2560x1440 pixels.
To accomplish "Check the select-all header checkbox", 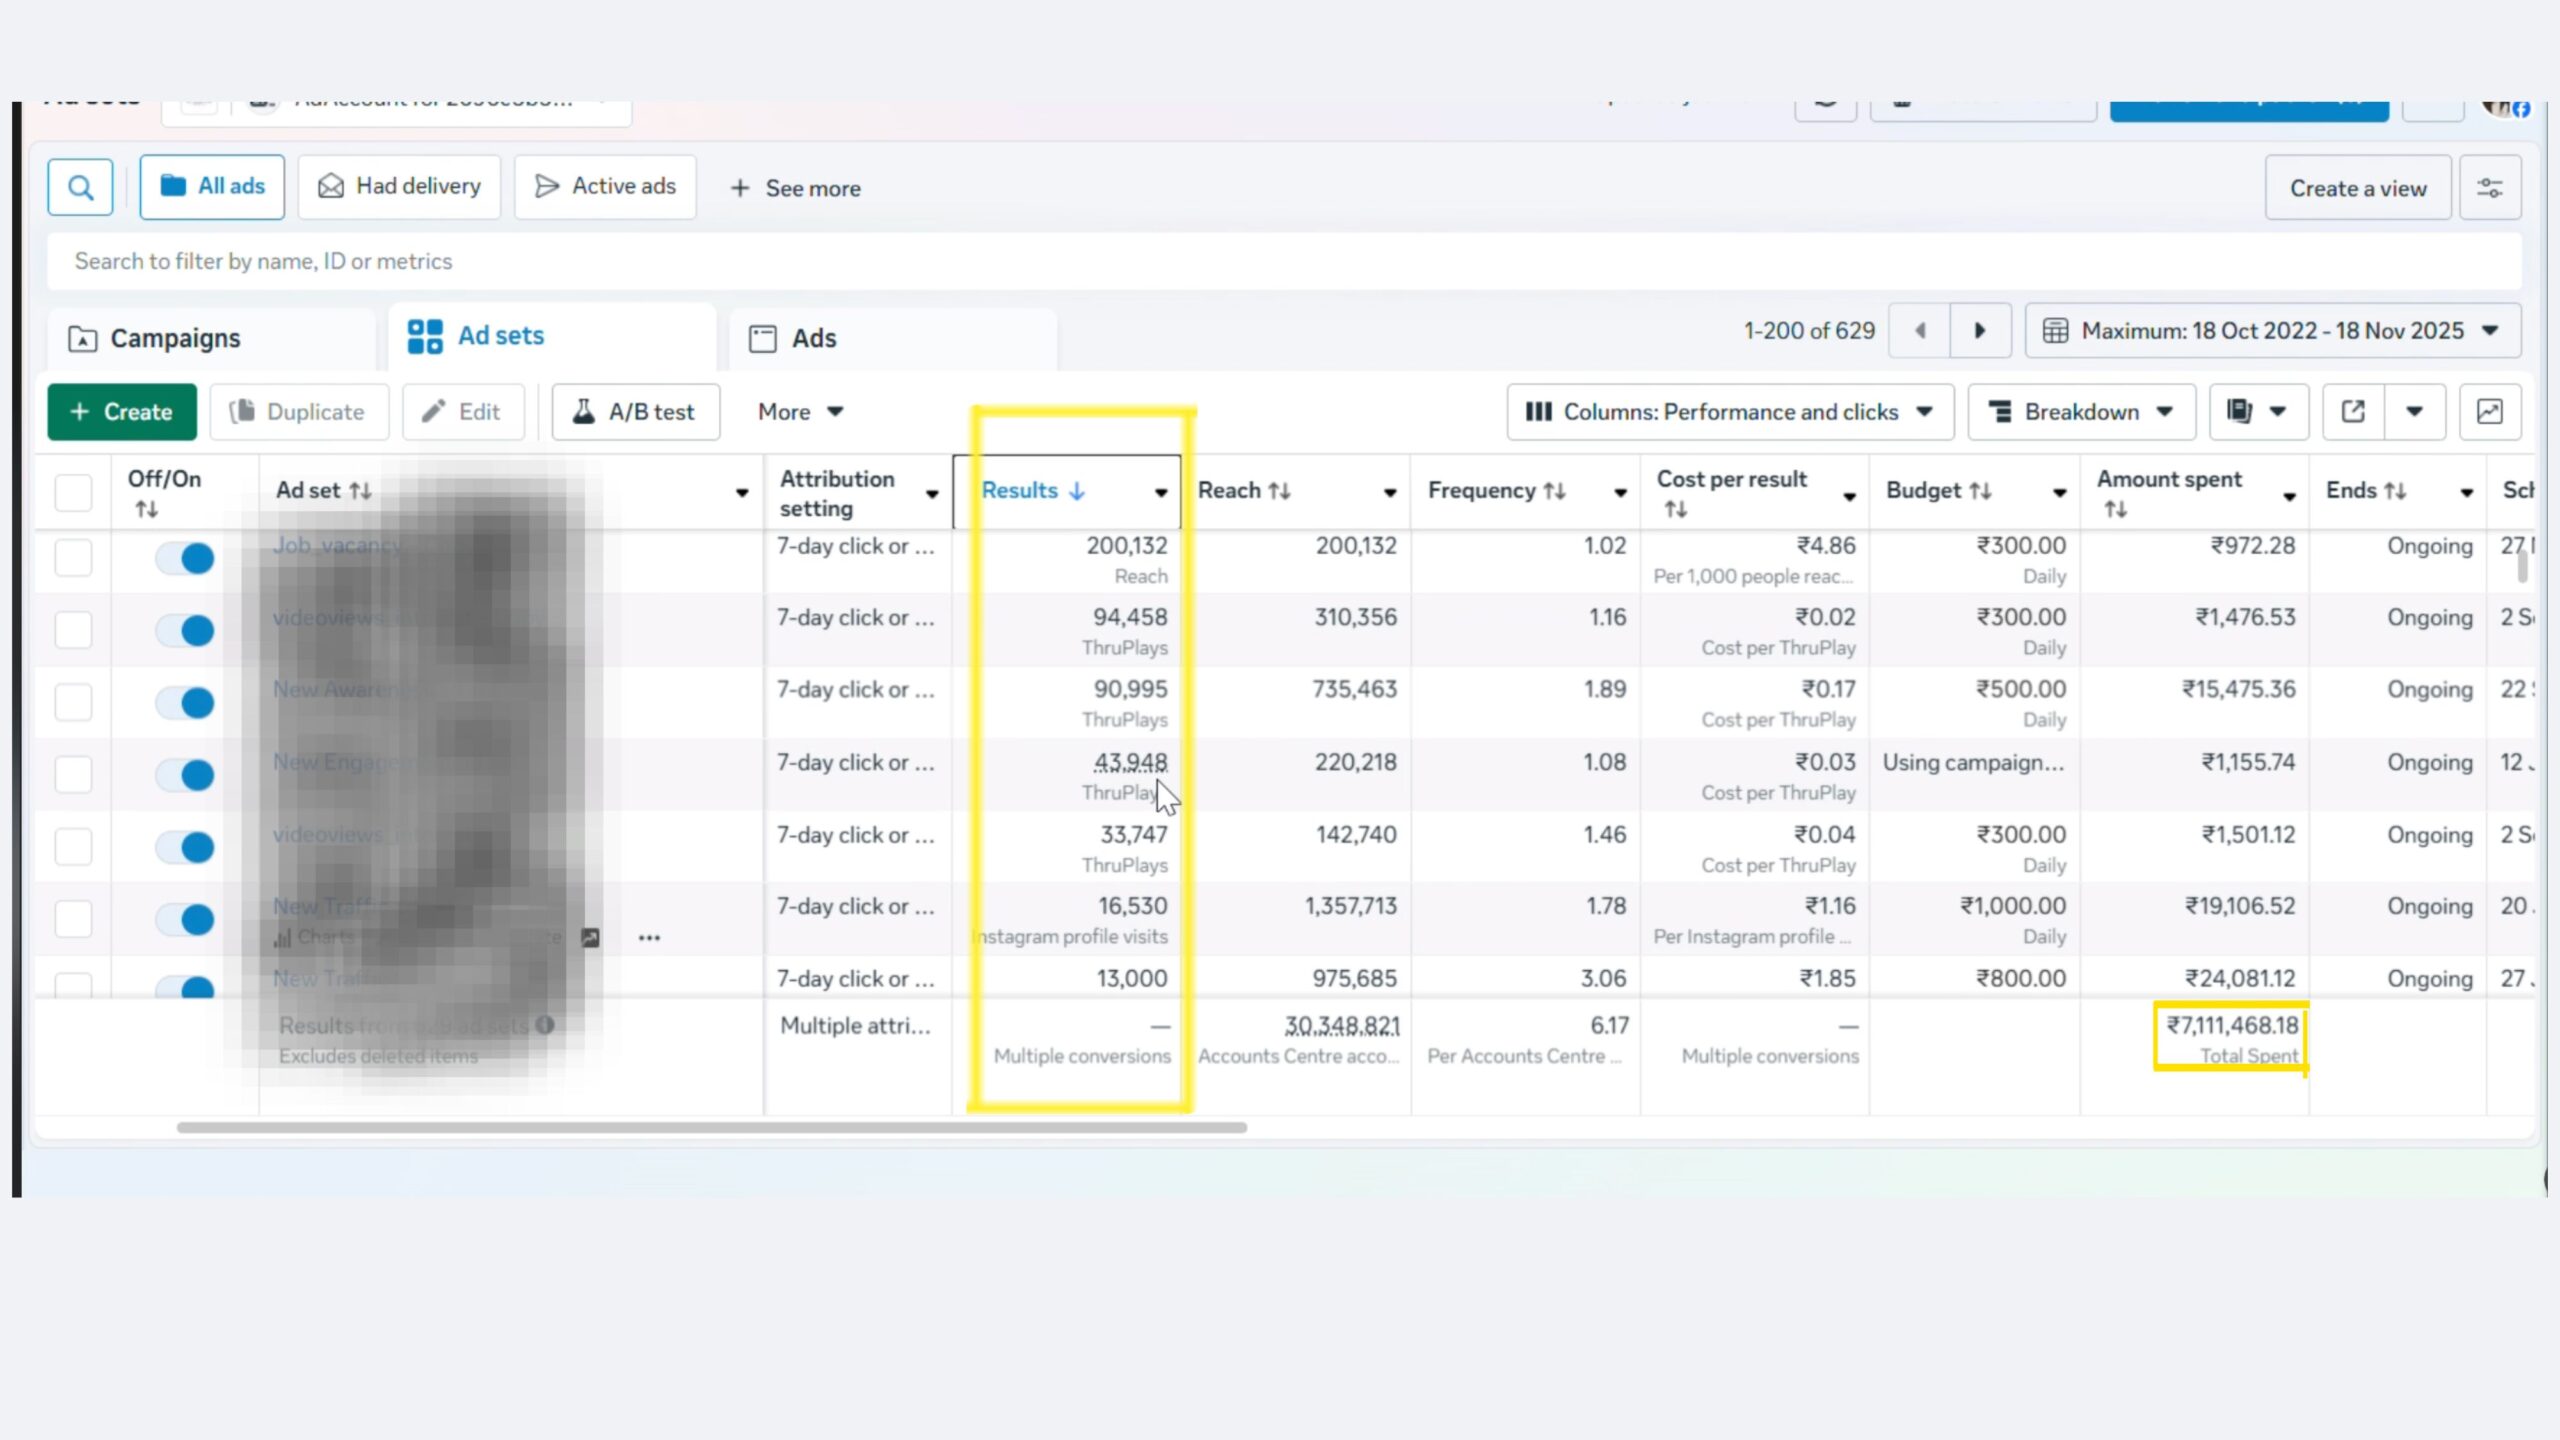I will [x=73, y=493].
